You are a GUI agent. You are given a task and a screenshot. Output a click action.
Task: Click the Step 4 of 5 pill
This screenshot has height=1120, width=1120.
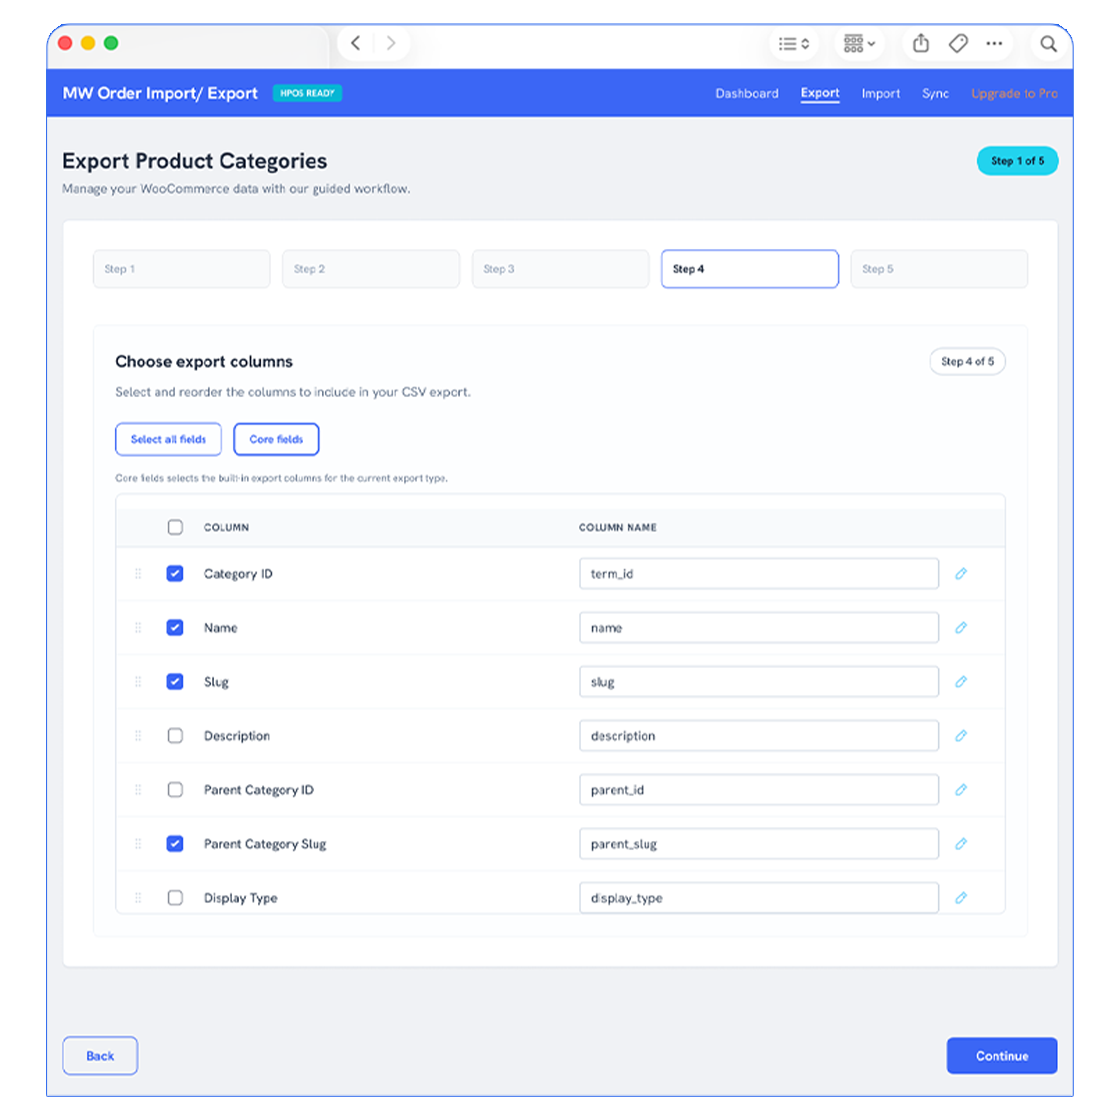[x=967, y=361]
